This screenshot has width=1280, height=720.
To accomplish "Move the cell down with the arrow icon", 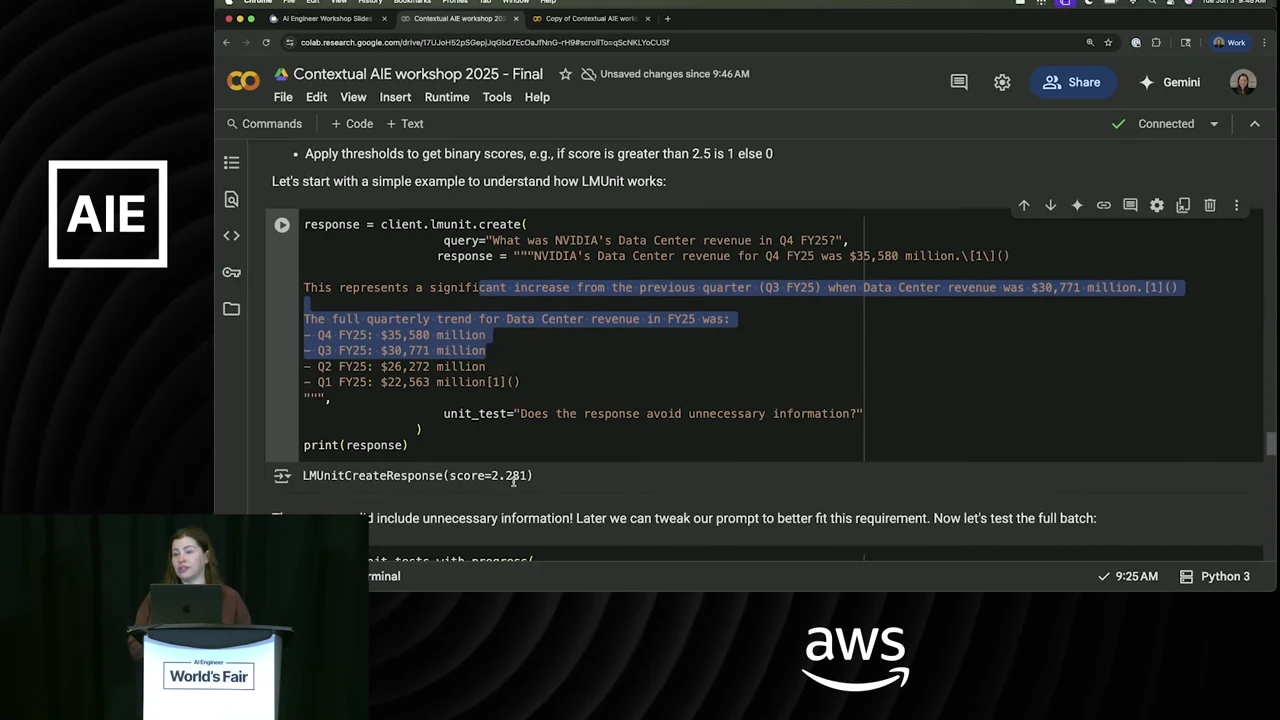I will click(x=1050, y=205).
